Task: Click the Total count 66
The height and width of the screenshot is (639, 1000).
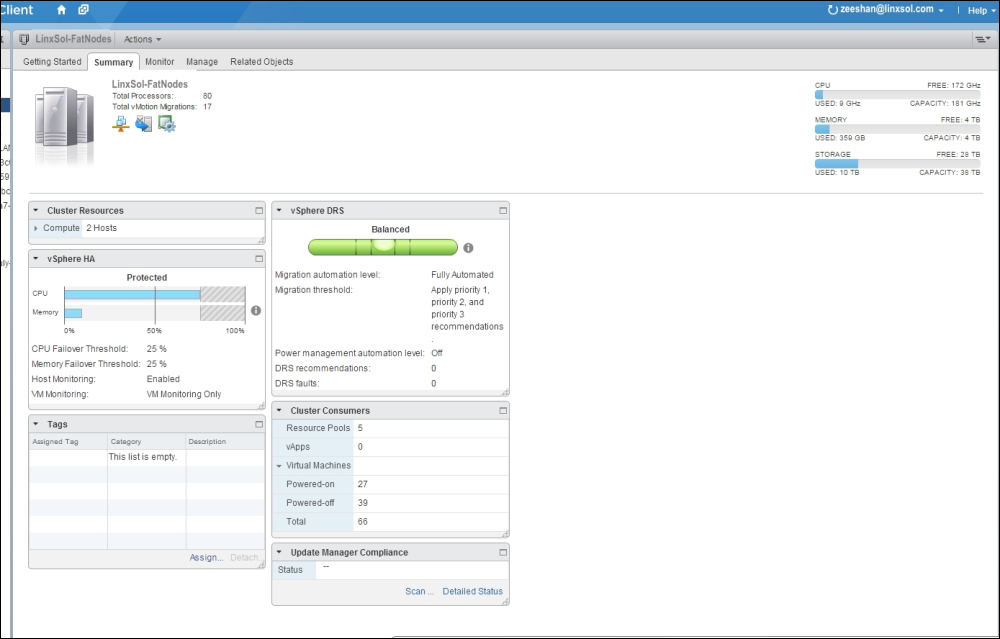Action: pos(362,522)
